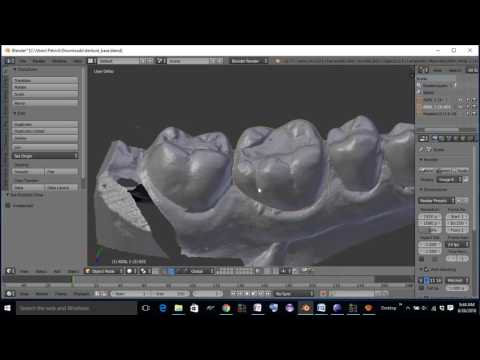Click the Rotate button
The height and width of the screenshot is (360, 480).
click(x=46, y=87)
